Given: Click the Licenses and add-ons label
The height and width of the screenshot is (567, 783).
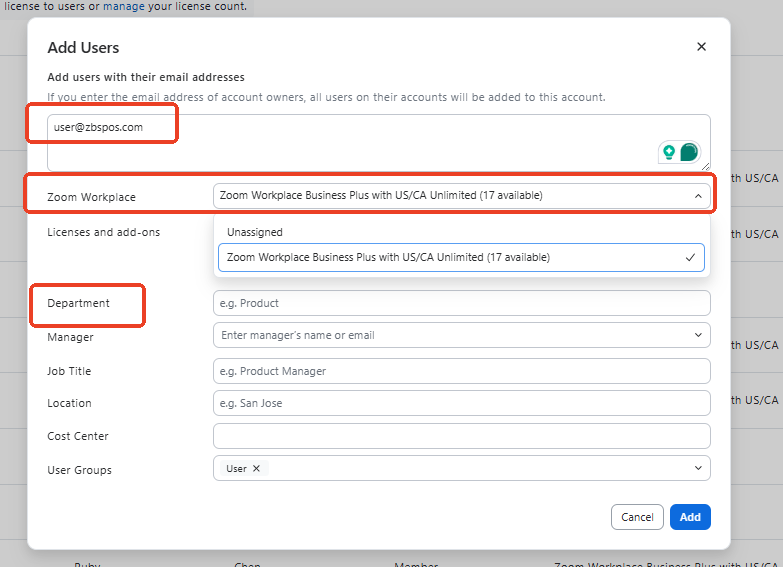Looking at the screenshot, I should tap(103, 232).
